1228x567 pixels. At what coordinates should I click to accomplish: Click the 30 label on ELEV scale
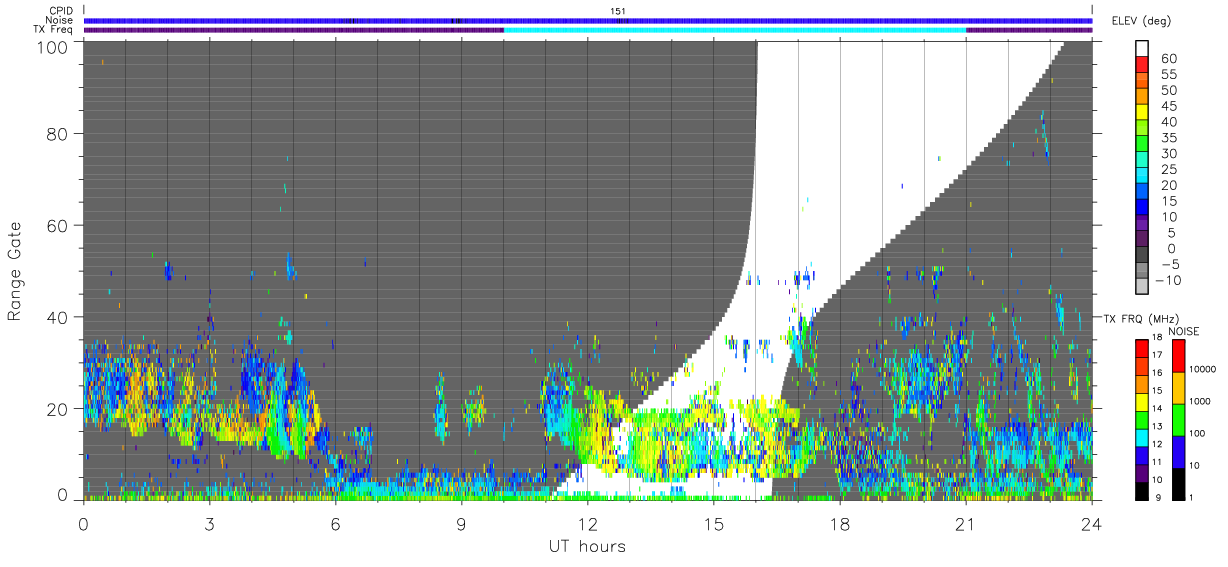click(x=1168, y=154)
